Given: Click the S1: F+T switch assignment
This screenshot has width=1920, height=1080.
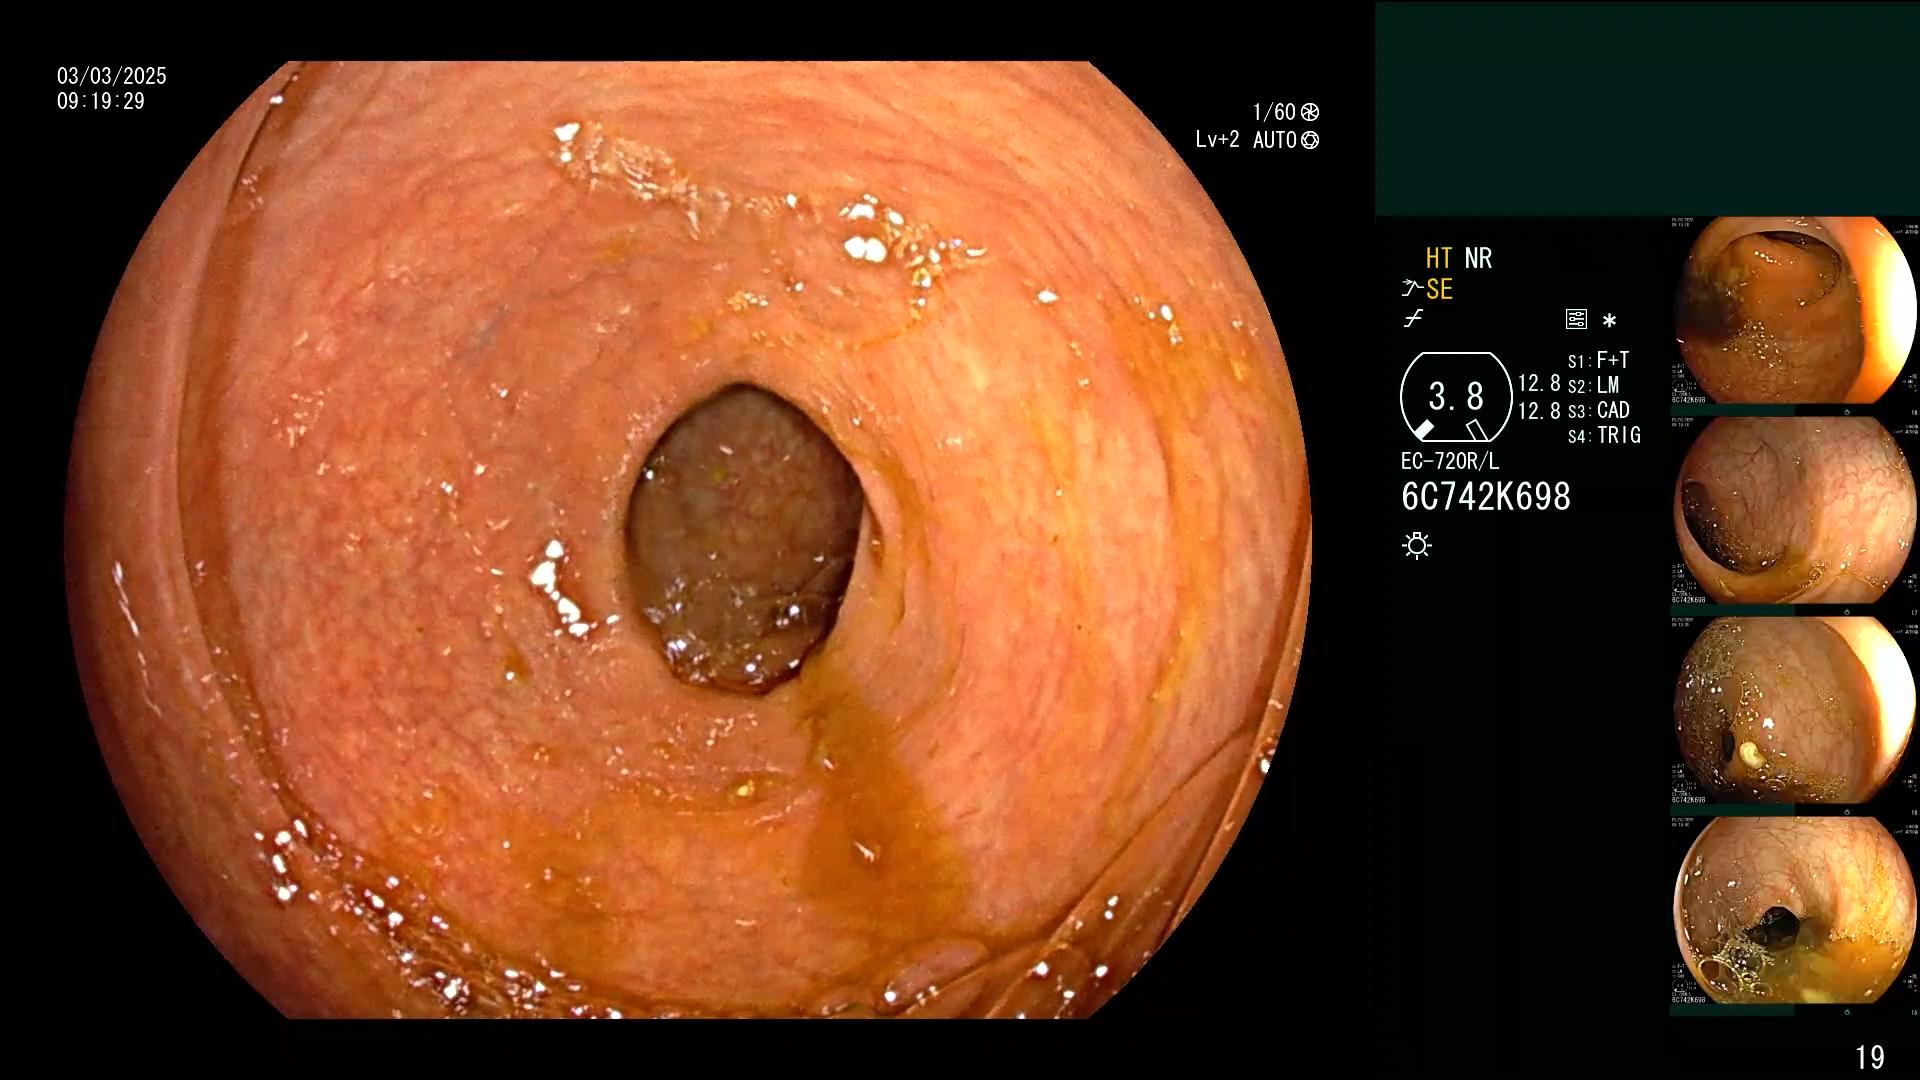Looking at the screenshot, I should click(1599, 360).
